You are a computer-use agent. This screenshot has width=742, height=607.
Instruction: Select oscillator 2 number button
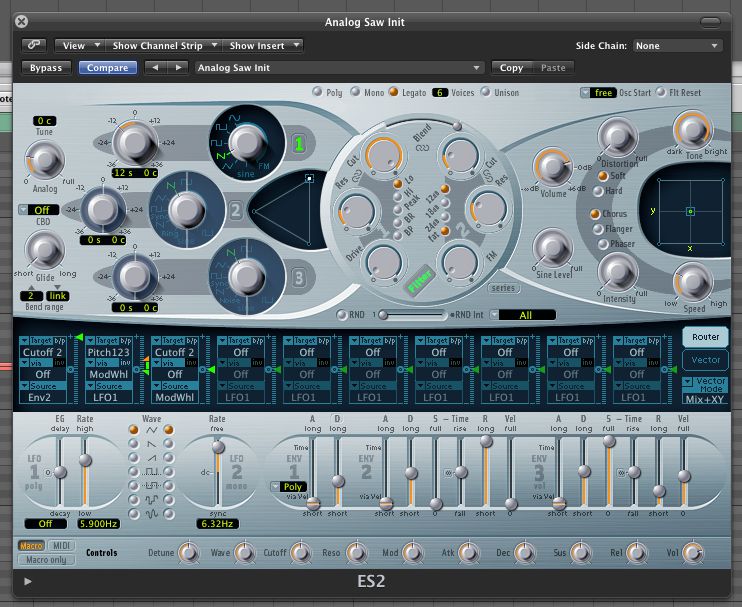click(235, 210)
